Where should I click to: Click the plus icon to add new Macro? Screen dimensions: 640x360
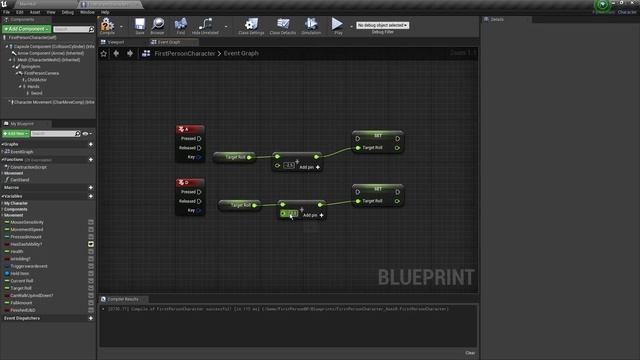[x=91, y=187]
